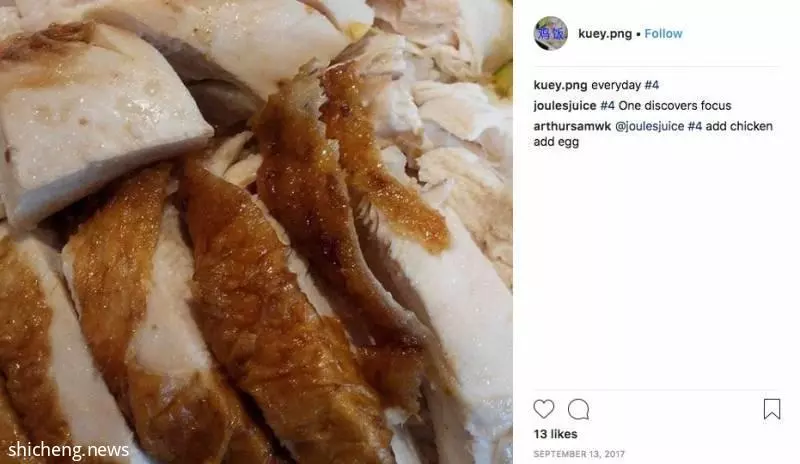Image resolution: width=800 pixels, height=464 pixels.
Task: Open the comment speech bubble icon
Action: point(579,409)
